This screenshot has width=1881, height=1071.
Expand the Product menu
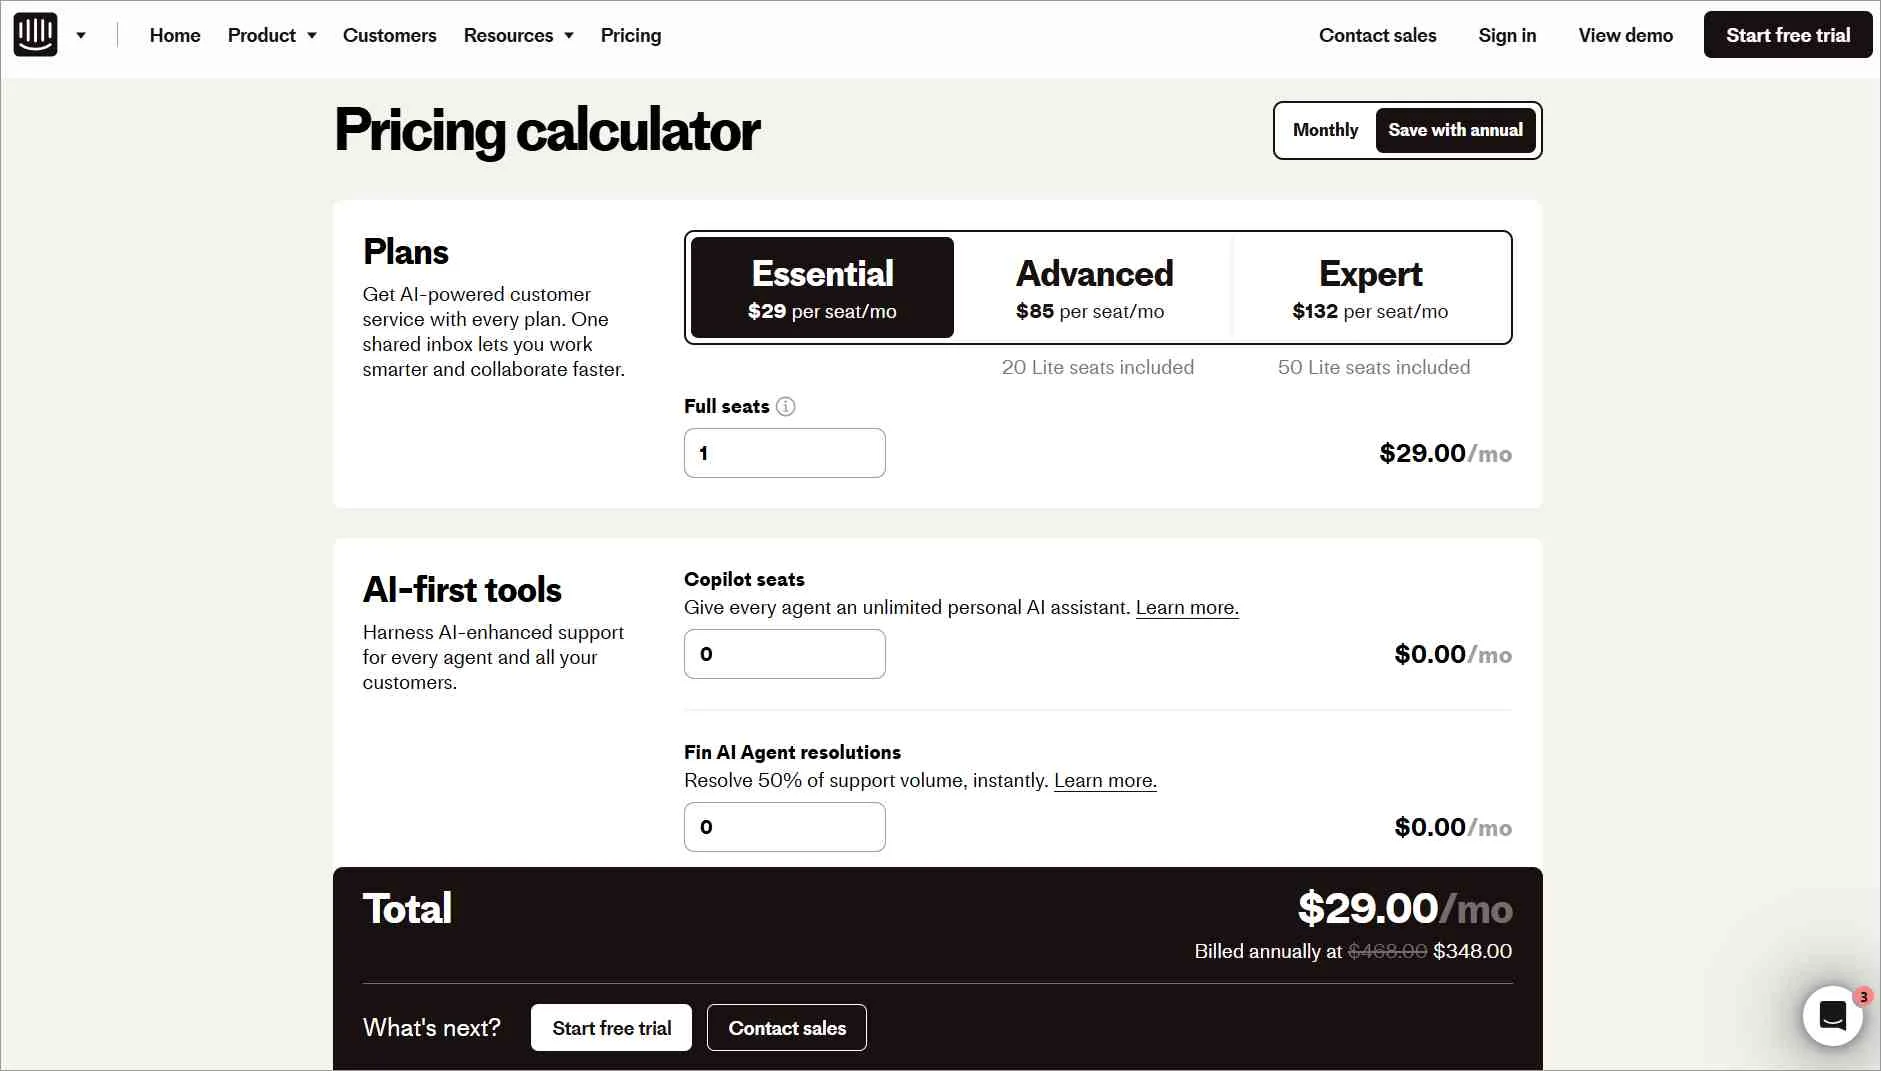pyautogui.click(x=262, y=35)
